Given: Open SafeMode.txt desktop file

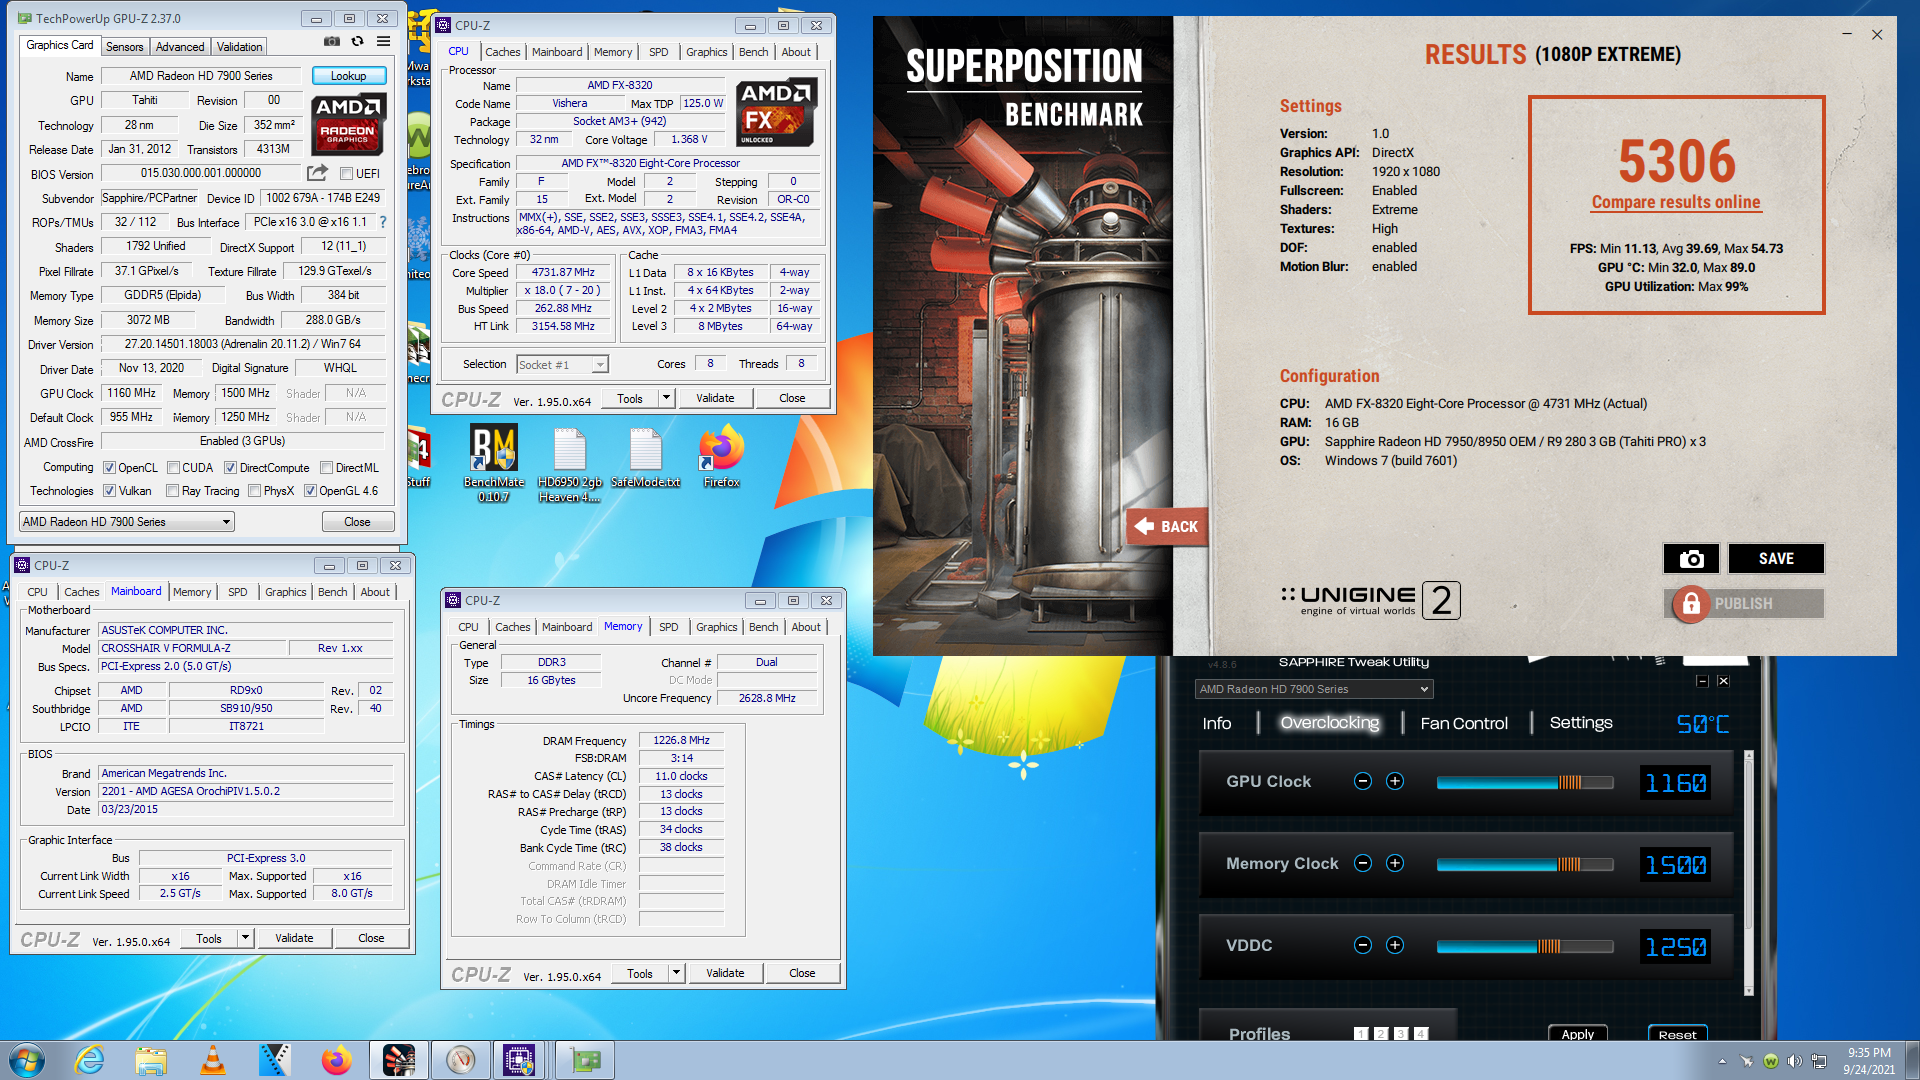Looking at the screenshot, I should (645, 459).
